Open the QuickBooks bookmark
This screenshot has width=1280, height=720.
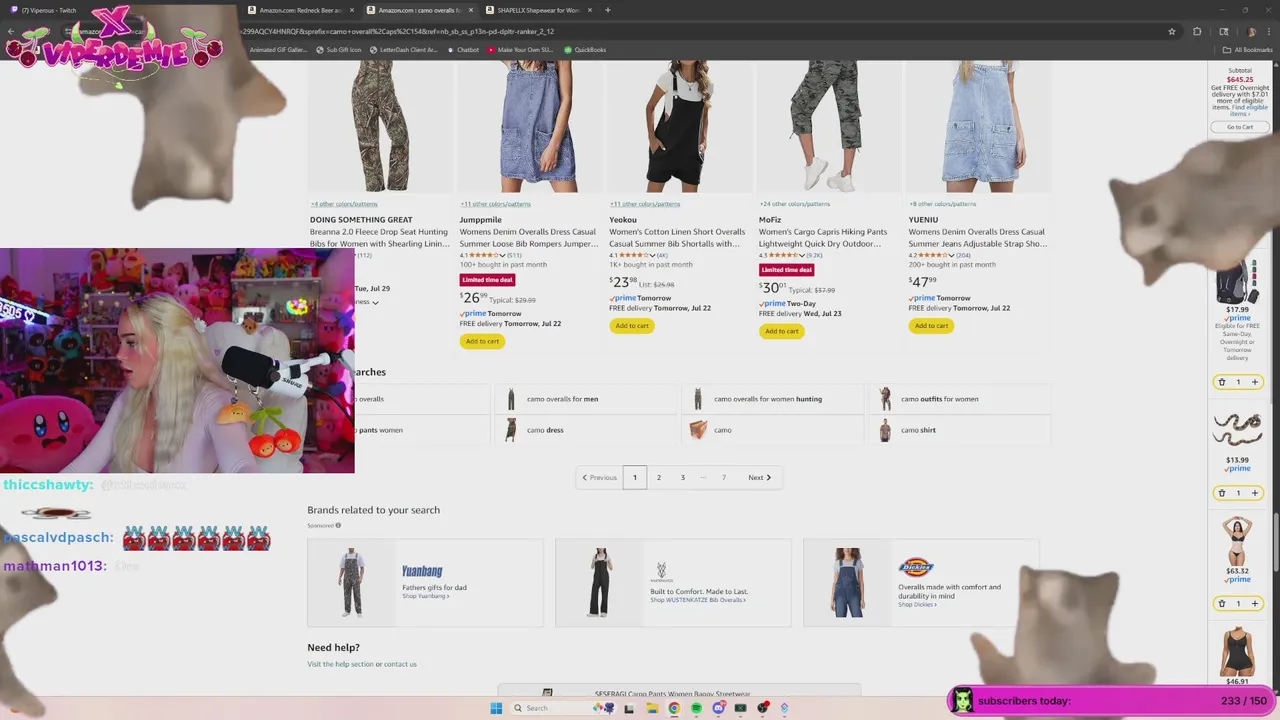[585, 49]
